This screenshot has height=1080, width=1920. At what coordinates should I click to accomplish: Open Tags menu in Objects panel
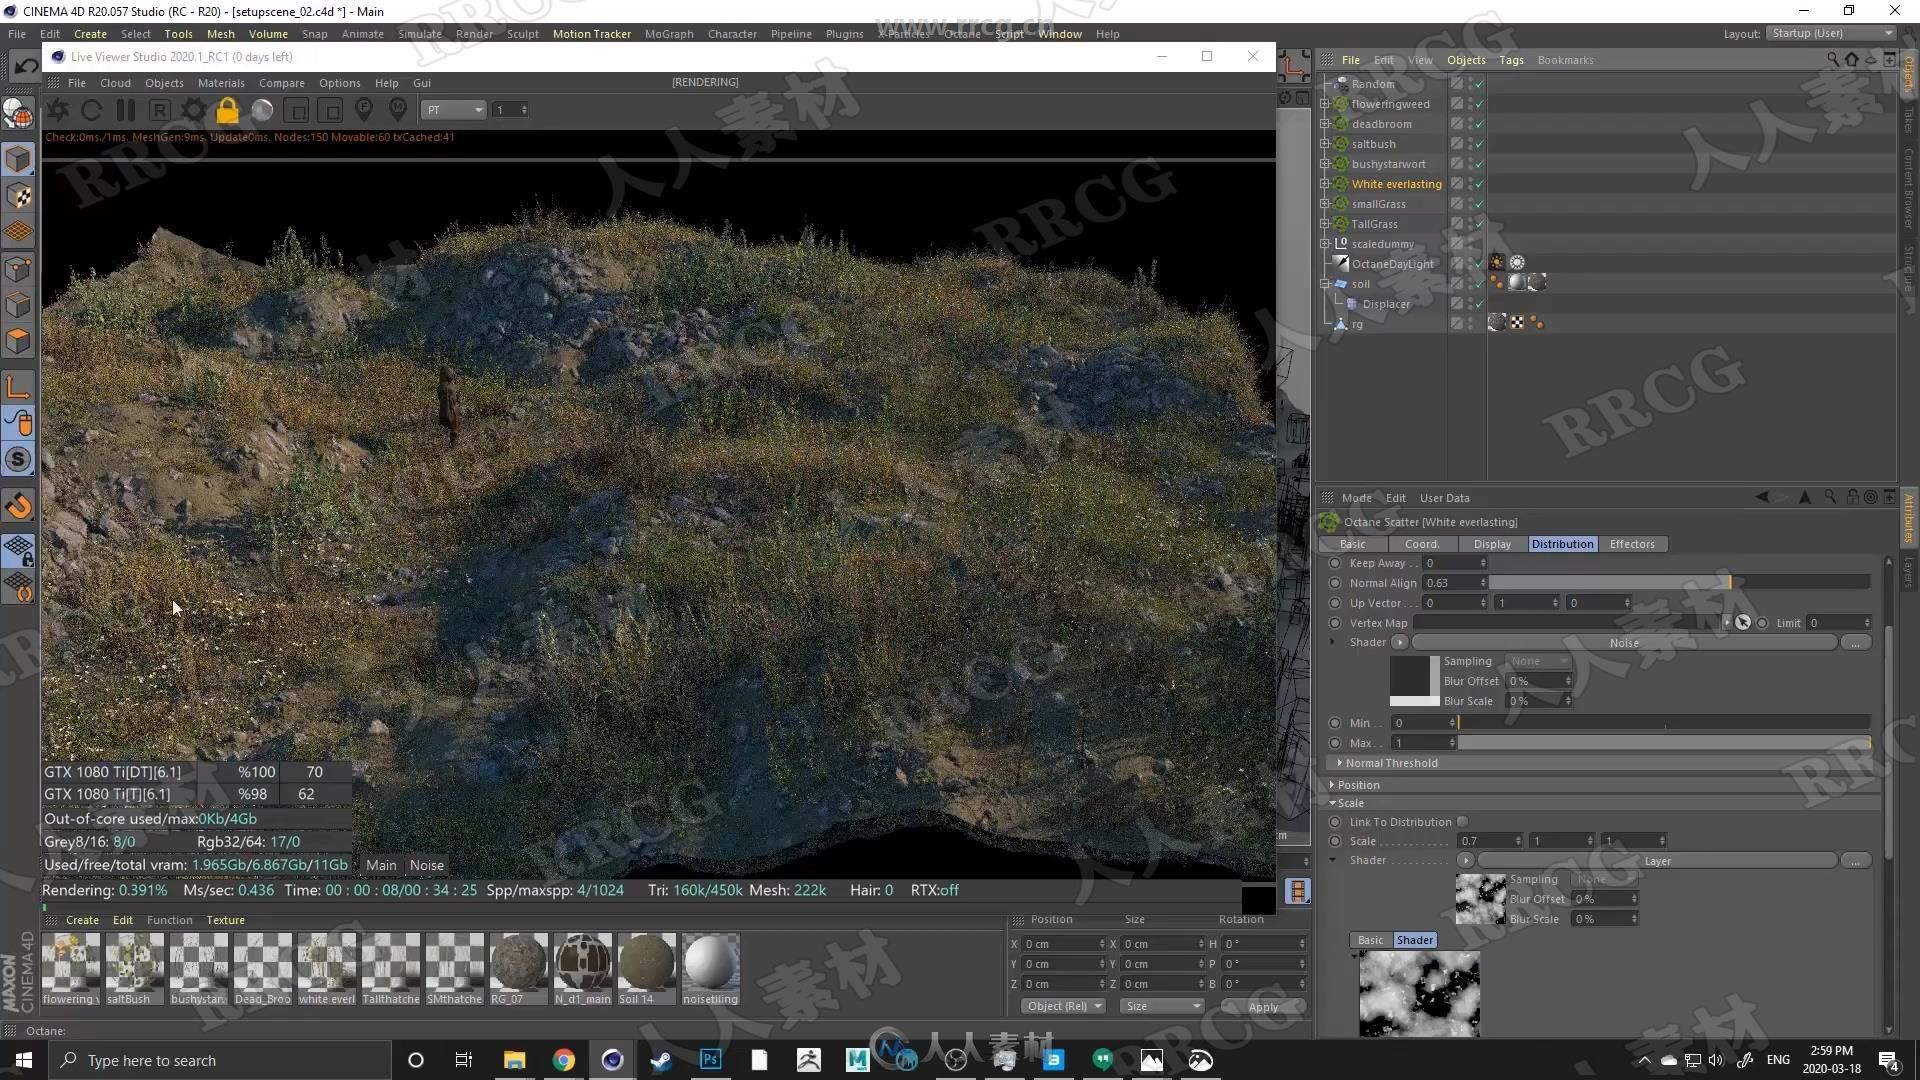[1511, 60]
